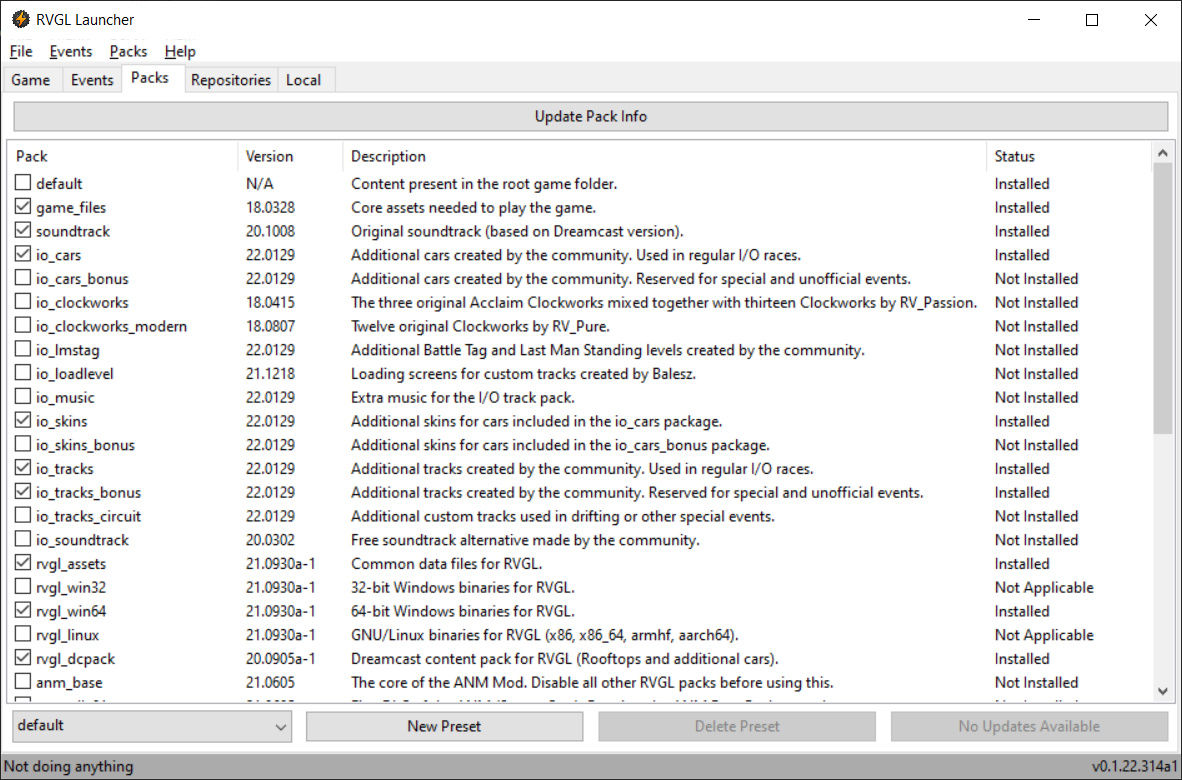
Task: Uncheck the rvgl_win64 pack checkbox
Action: [x=23, y=610]
